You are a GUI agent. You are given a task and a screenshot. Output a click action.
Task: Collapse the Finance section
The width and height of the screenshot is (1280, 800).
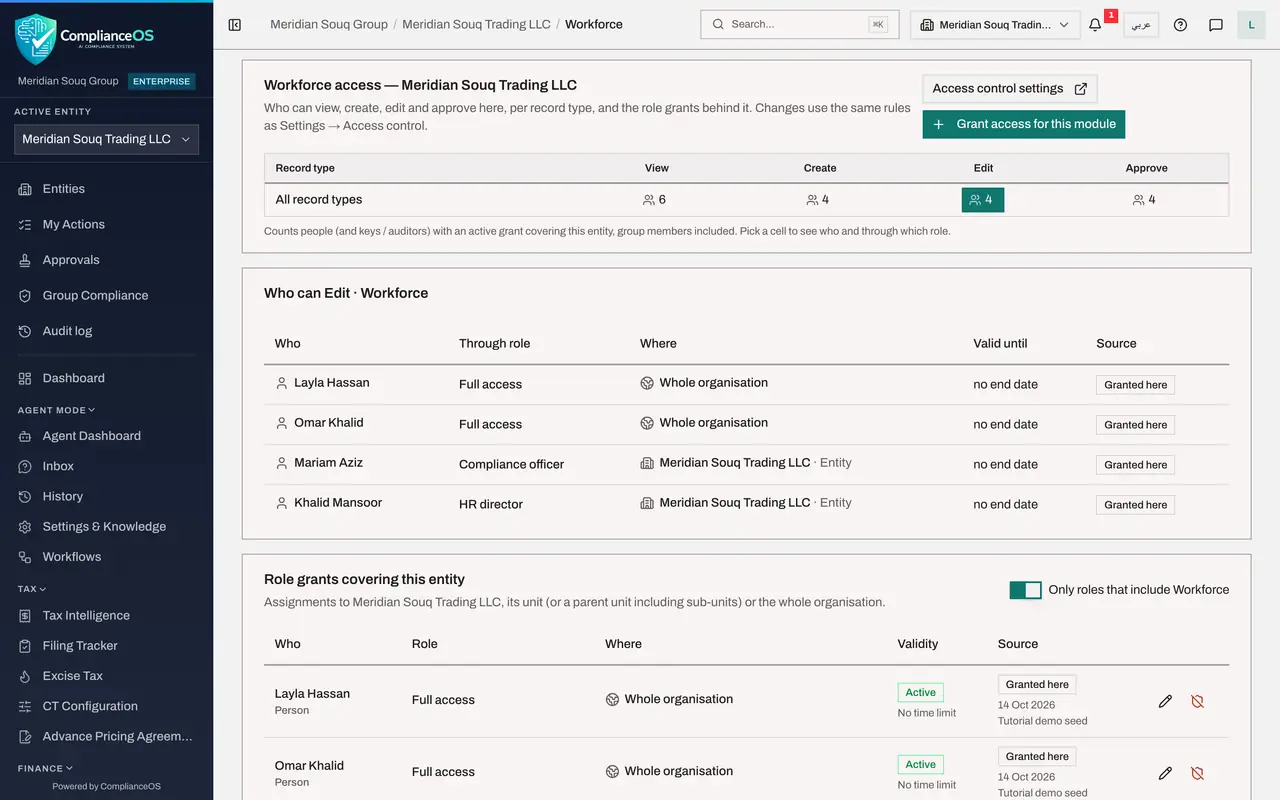(46, 768)
